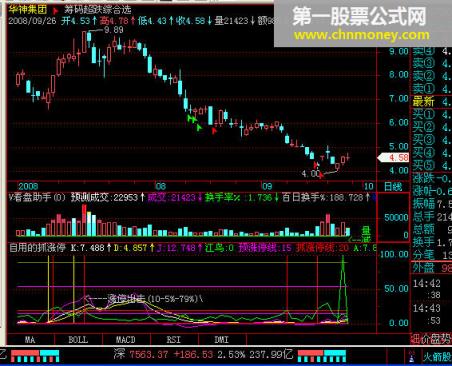
Task: Switch to the BOLL indicator tab
Action: (x=78, y=340)
